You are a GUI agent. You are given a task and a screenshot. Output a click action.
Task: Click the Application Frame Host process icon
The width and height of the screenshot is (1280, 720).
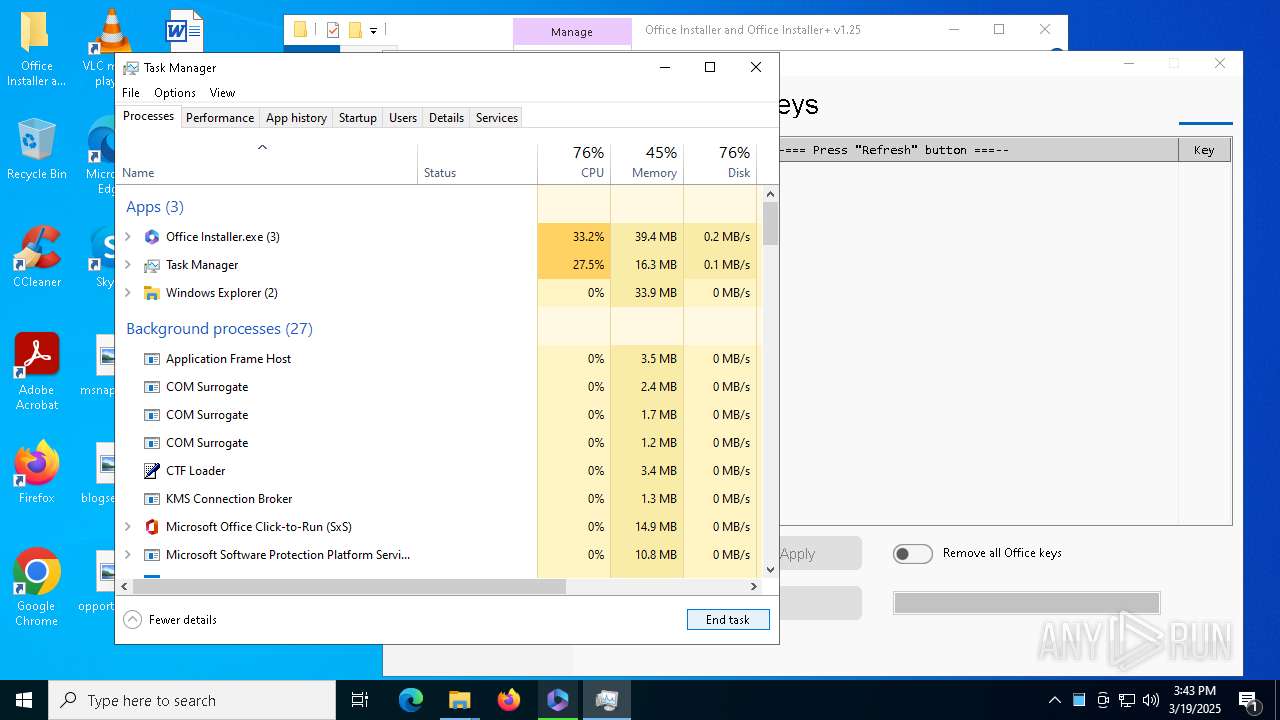point(152,359)
